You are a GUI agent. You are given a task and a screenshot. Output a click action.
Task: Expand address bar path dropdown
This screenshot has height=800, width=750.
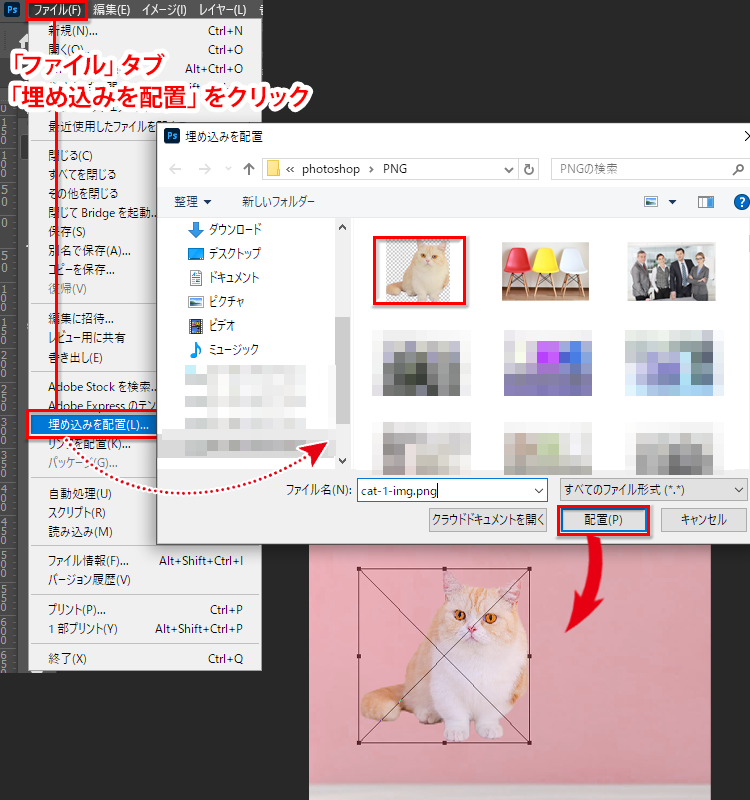click(509, 170)
